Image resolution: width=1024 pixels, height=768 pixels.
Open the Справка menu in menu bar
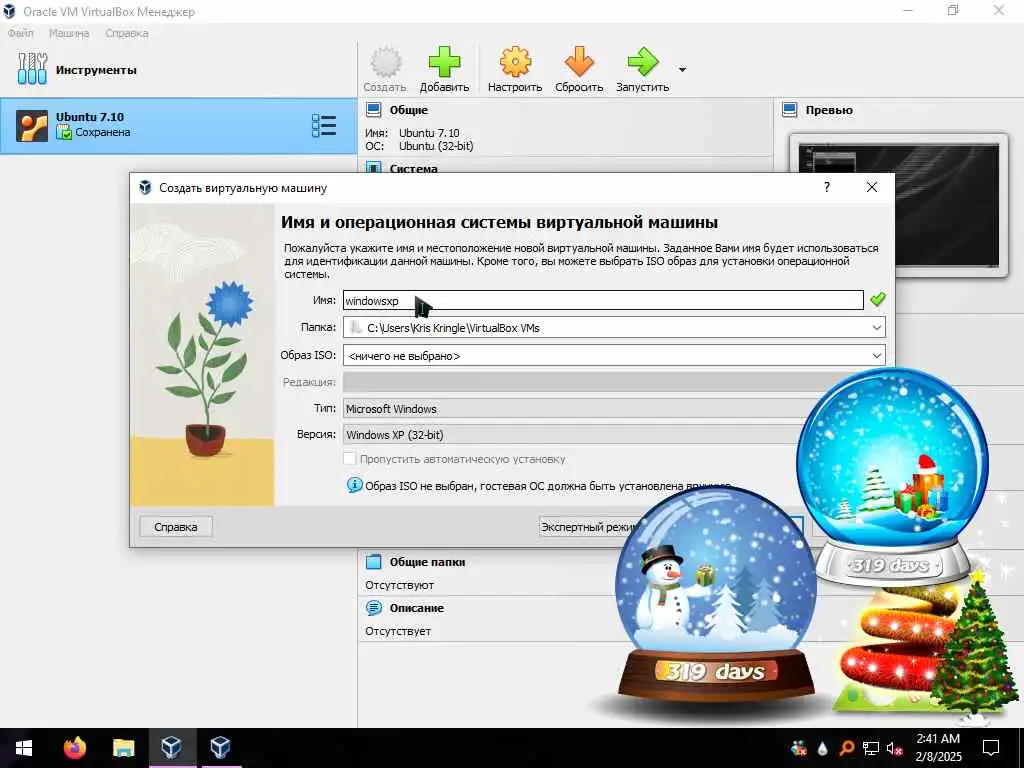click(127, 33)
